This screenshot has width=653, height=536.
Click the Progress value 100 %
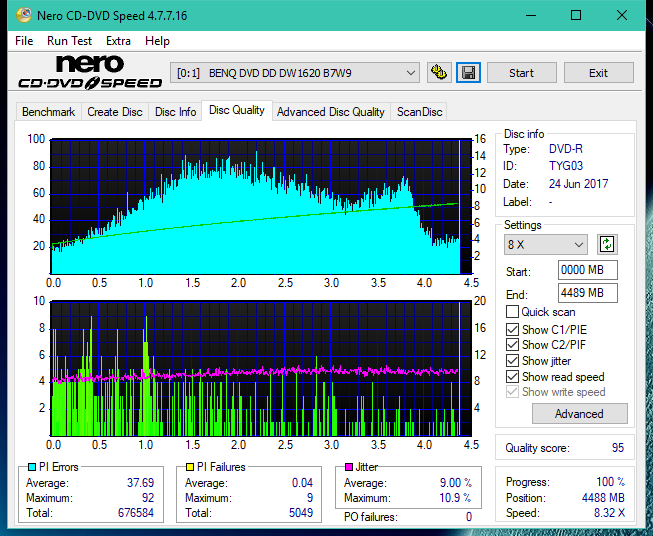[x=610, y=482]
